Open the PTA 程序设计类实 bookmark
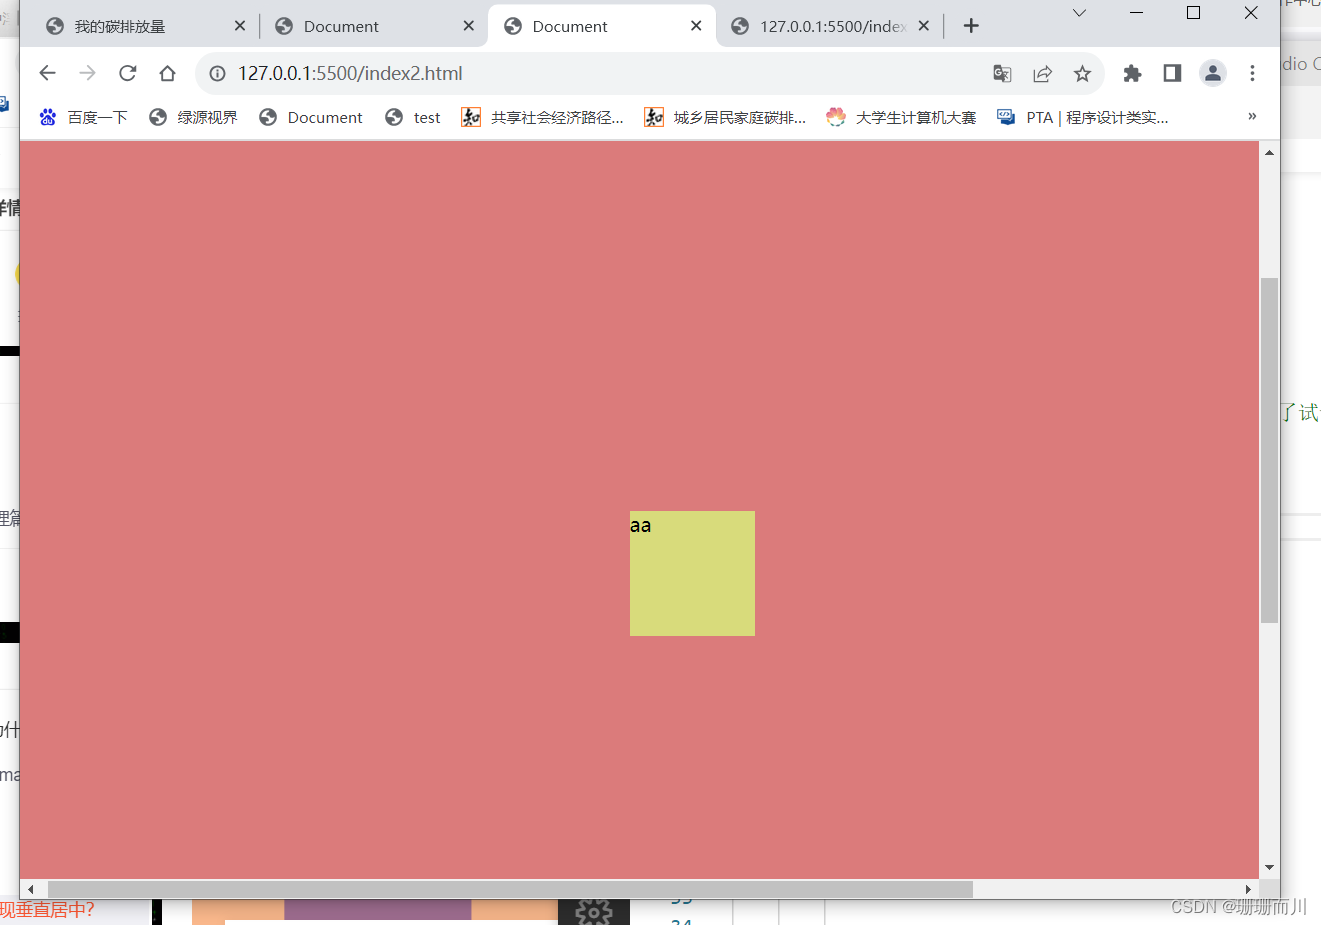1321x925 pixels. click(x=1082, y=117)
